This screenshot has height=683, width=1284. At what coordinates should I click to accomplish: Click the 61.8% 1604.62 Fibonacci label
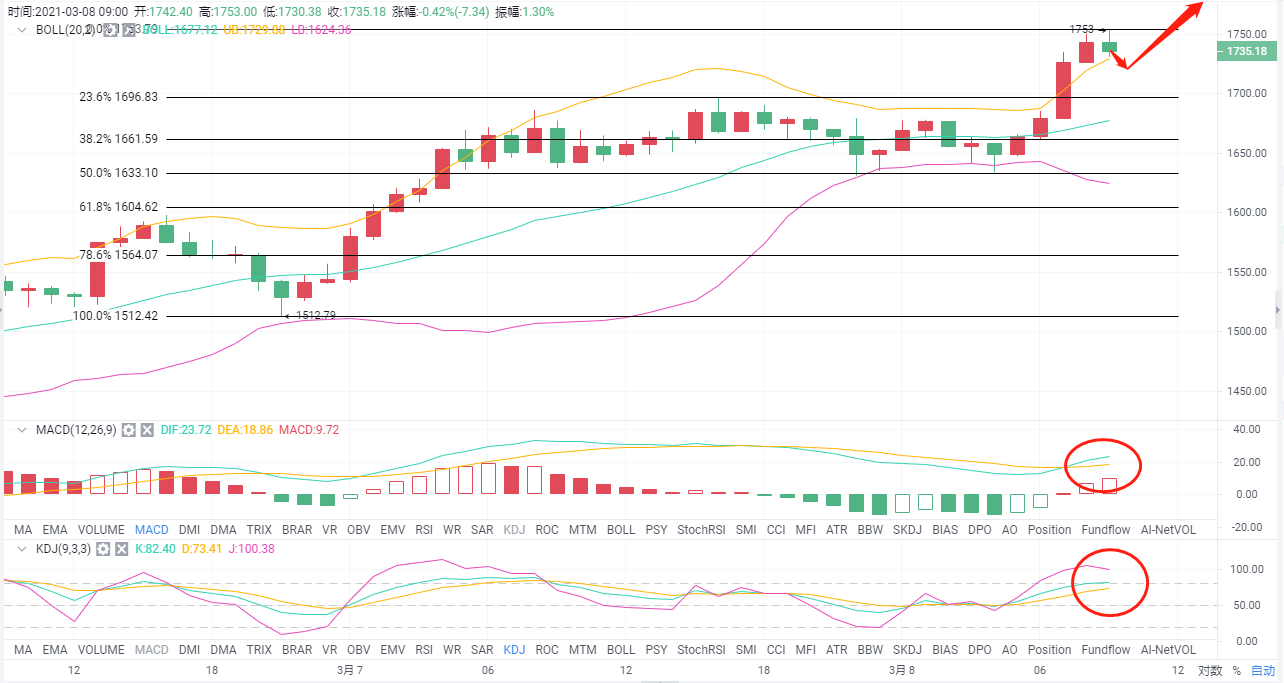click(117, 207)
